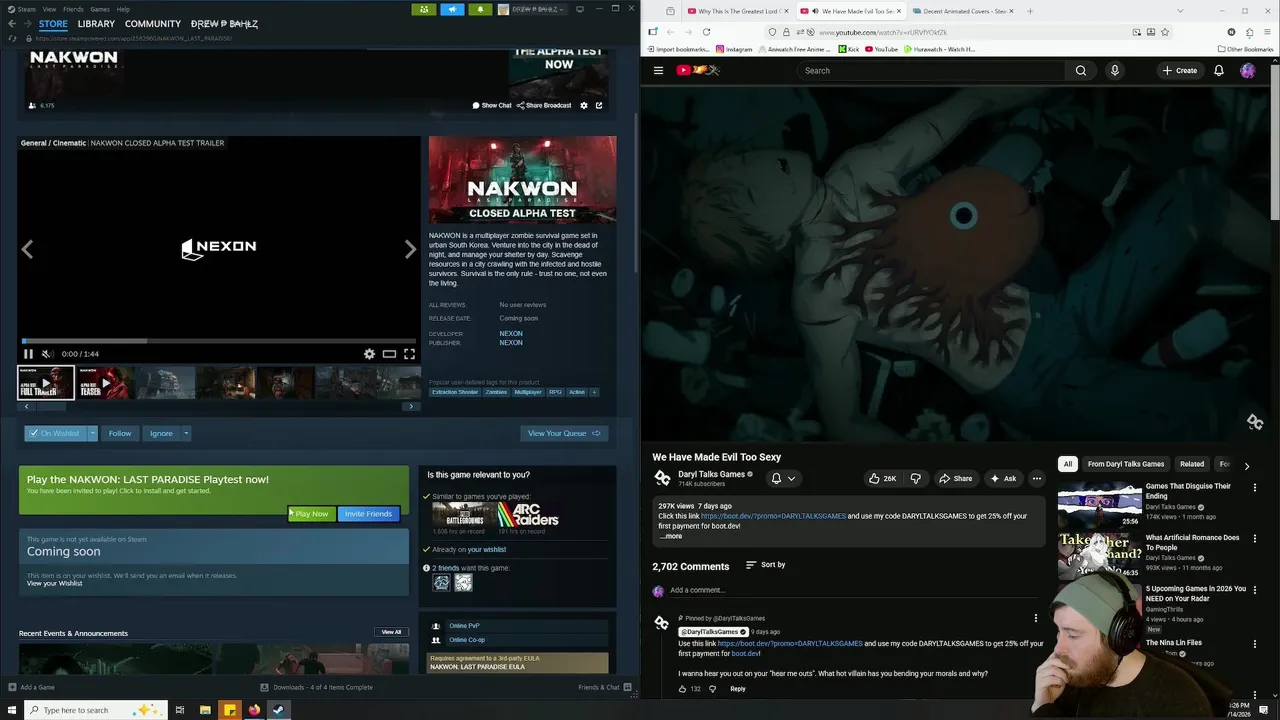1280x720 pixels.
Task: Go back in Steam browser
Action: [x=12, y=24]
